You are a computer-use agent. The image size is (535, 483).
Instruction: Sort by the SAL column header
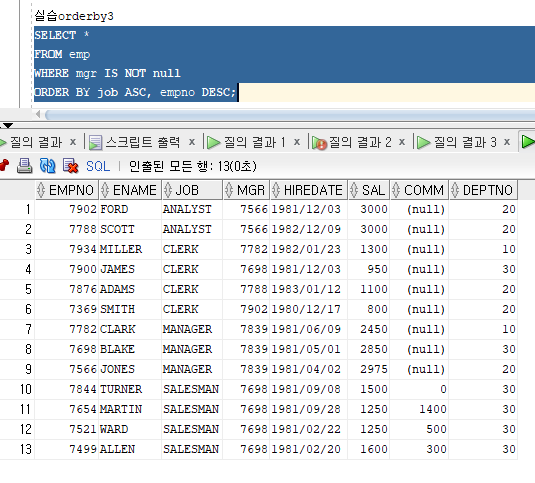pos(369,190)
